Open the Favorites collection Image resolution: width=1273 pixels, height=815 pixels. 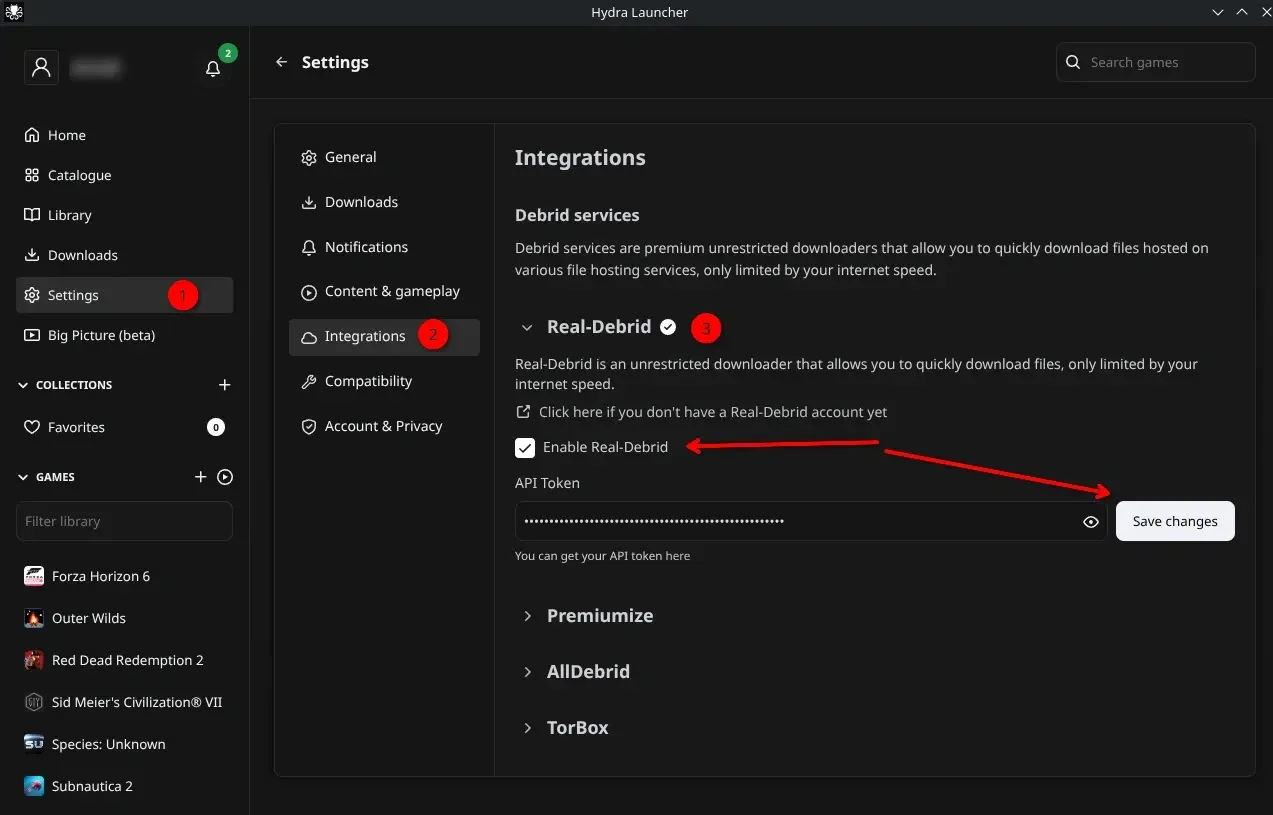[124, 427]
